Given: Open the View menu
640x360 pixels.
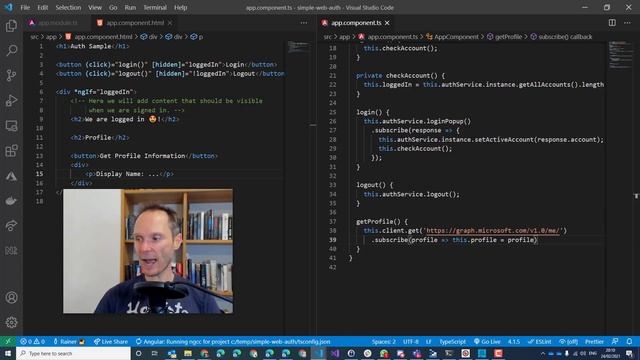Looking at the screenshot, I should (x=95, y=7).
